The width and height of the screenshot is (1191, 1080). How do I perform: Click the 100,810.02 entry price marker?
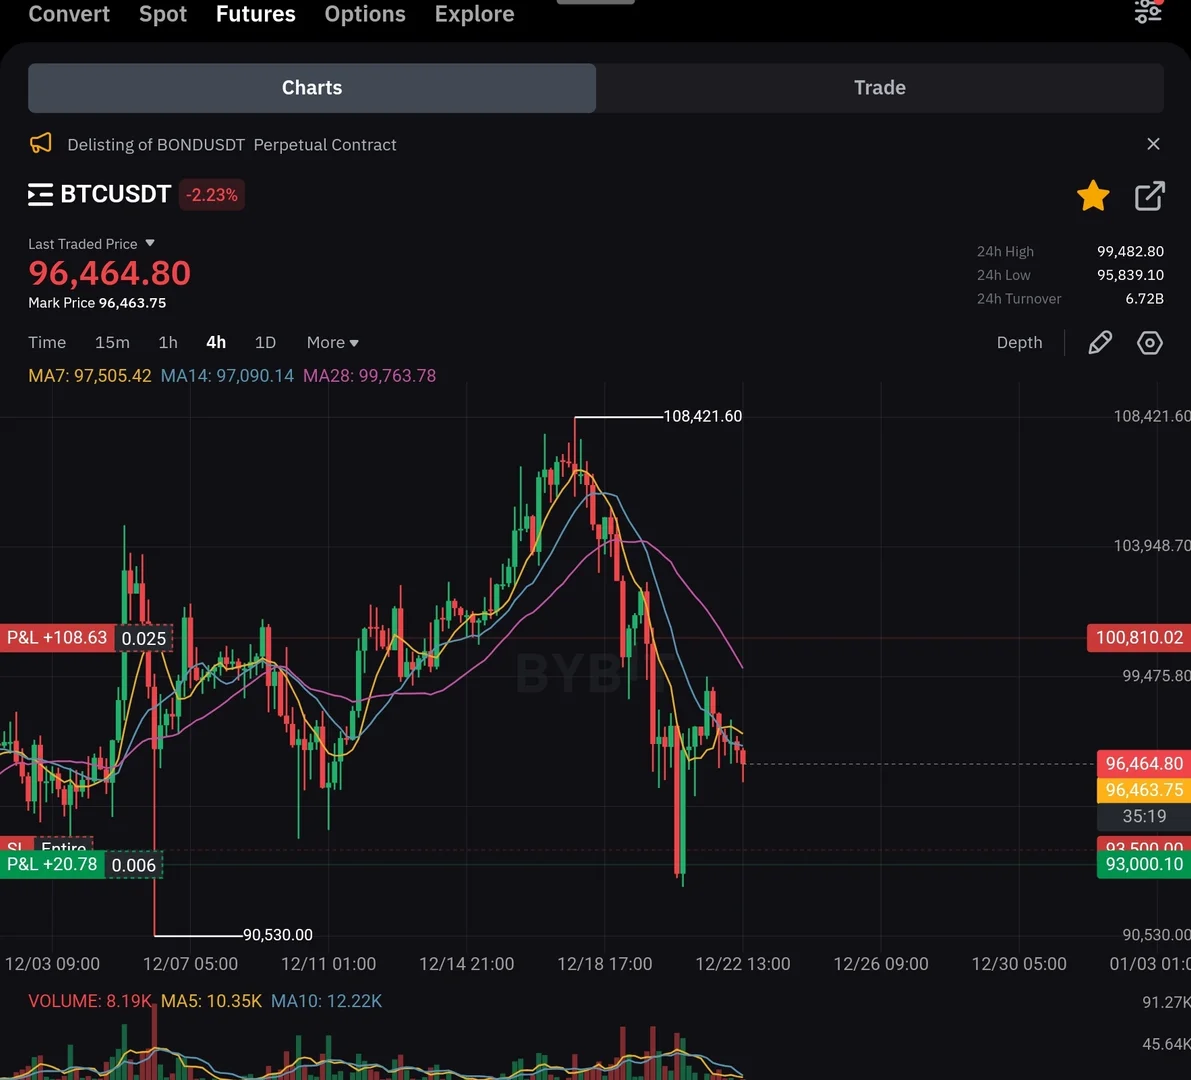(1139, 637)
